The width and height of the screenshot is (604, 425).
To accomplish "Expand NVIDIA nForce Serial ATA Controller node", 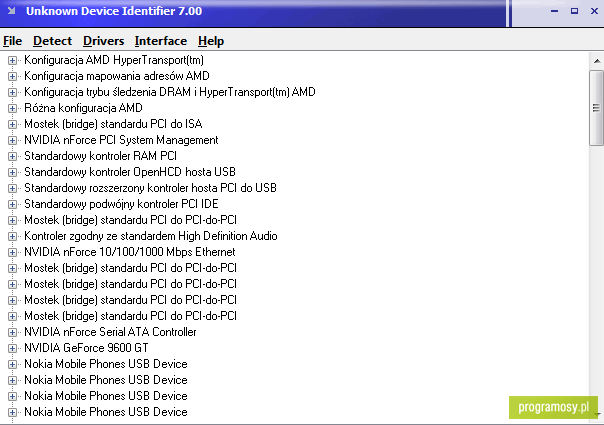I will tap(12, 332).
